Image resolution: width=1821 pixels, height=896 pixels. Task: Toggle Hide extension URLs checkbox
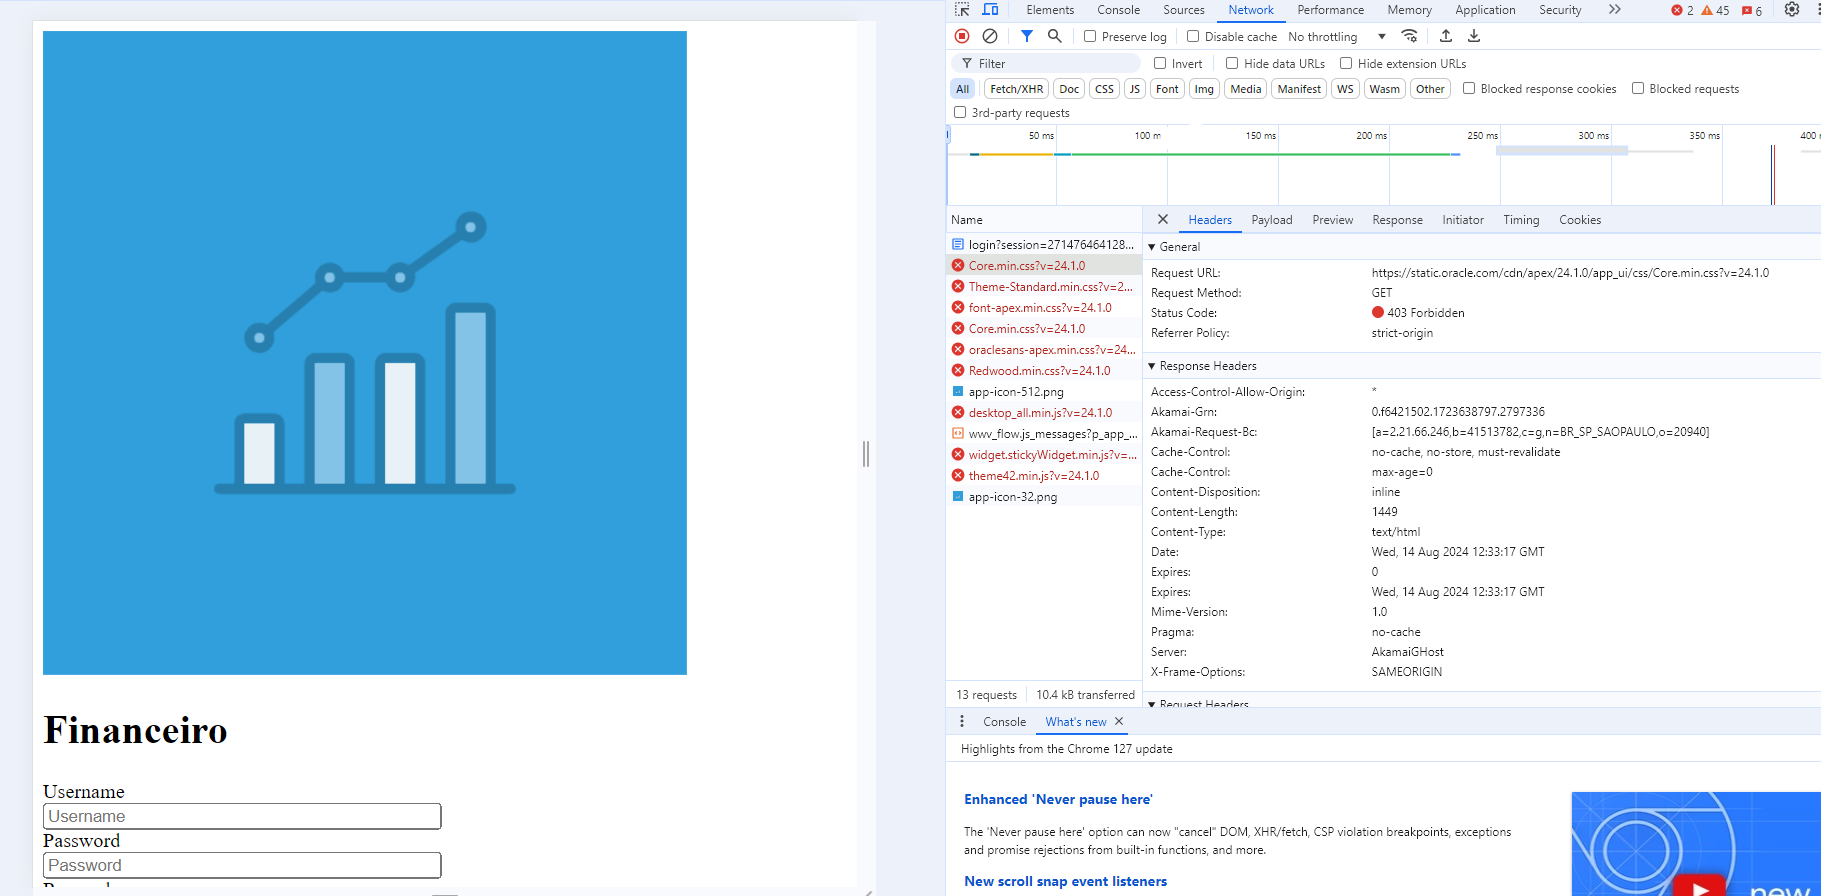click(1346, 64)
